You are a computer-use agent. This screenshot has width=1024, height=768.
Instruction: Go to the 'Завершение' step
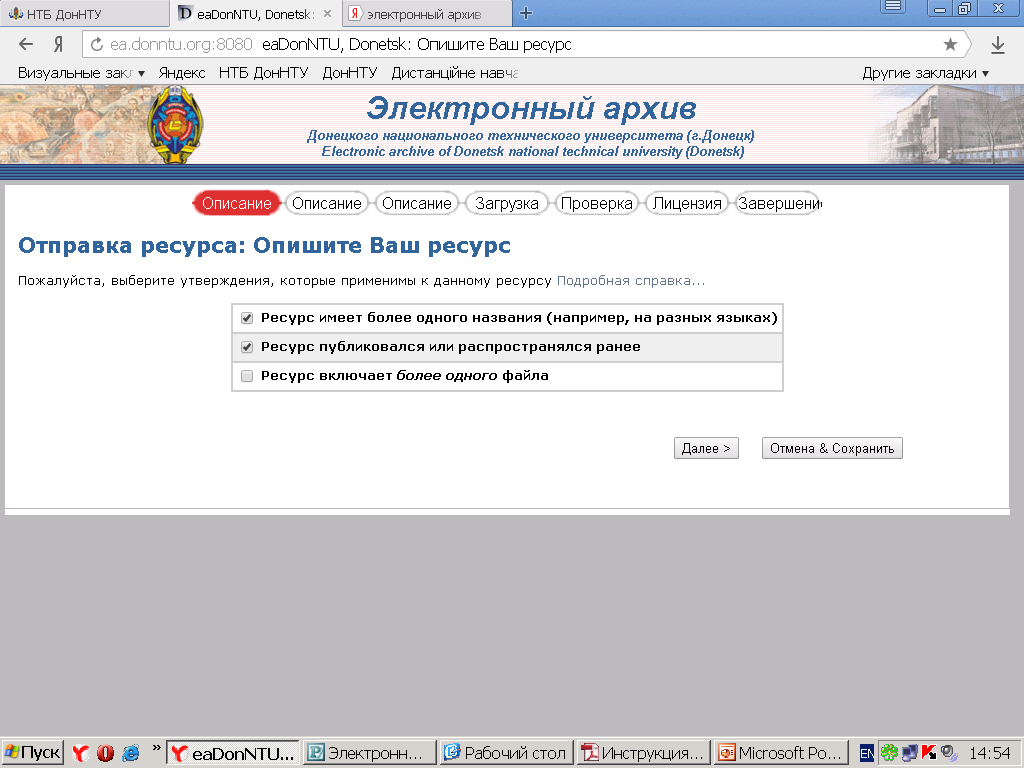coord(778,204)
